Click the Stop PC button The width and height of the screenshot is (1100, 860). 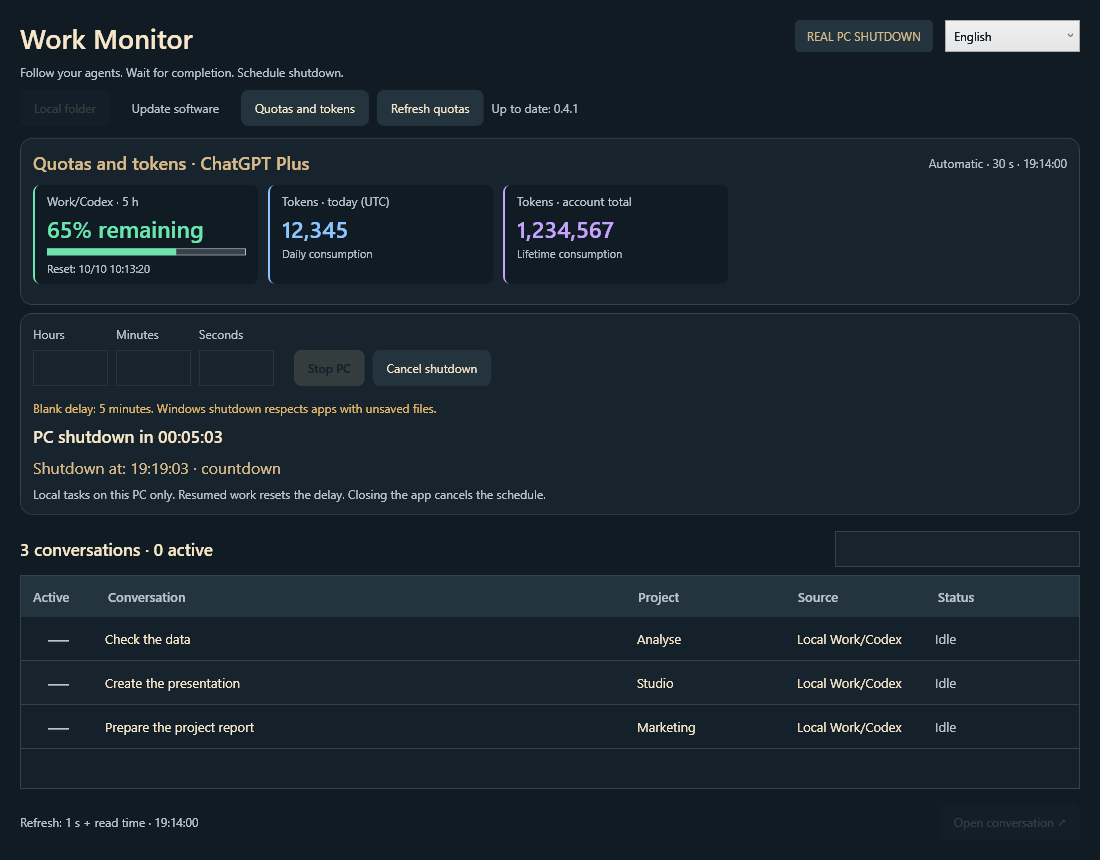pos(329,368)
